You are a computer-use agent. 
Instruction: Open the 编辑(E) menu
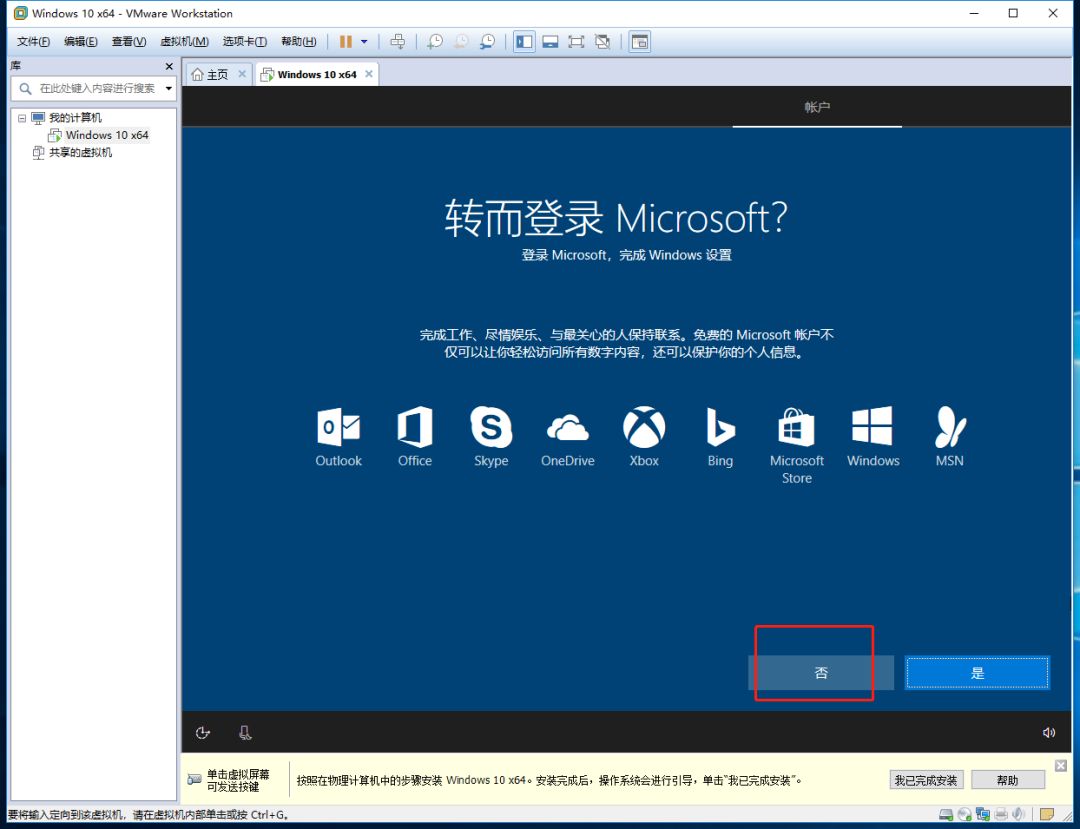tap(81, 41)
